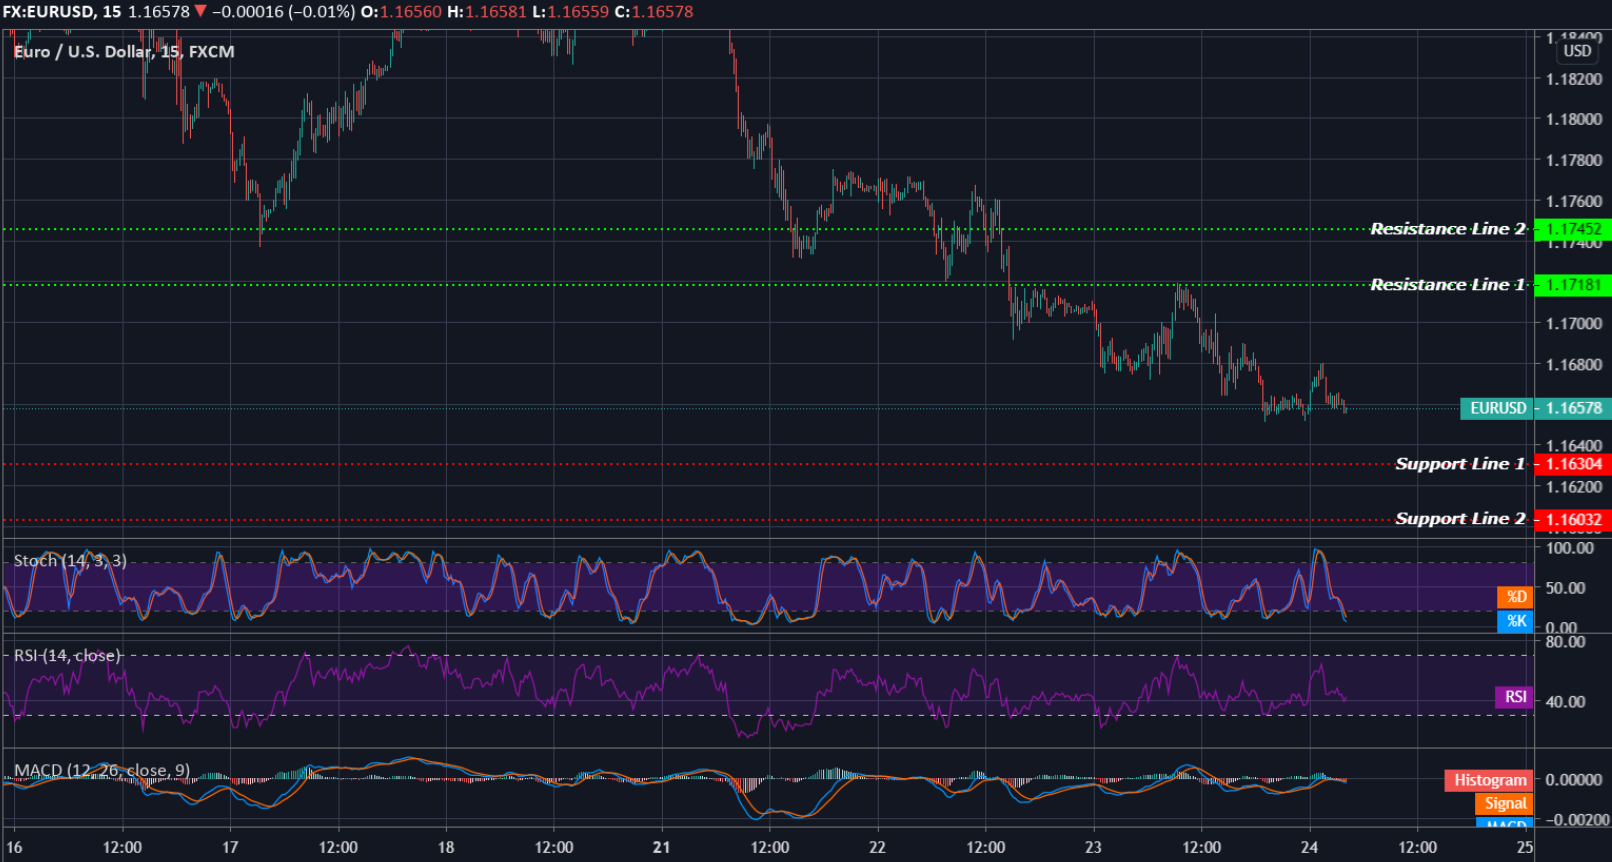Click the Histogram MACD label
This screenshot has width=1612, height=862.
pyautogui.click(x=1490, y=781)
